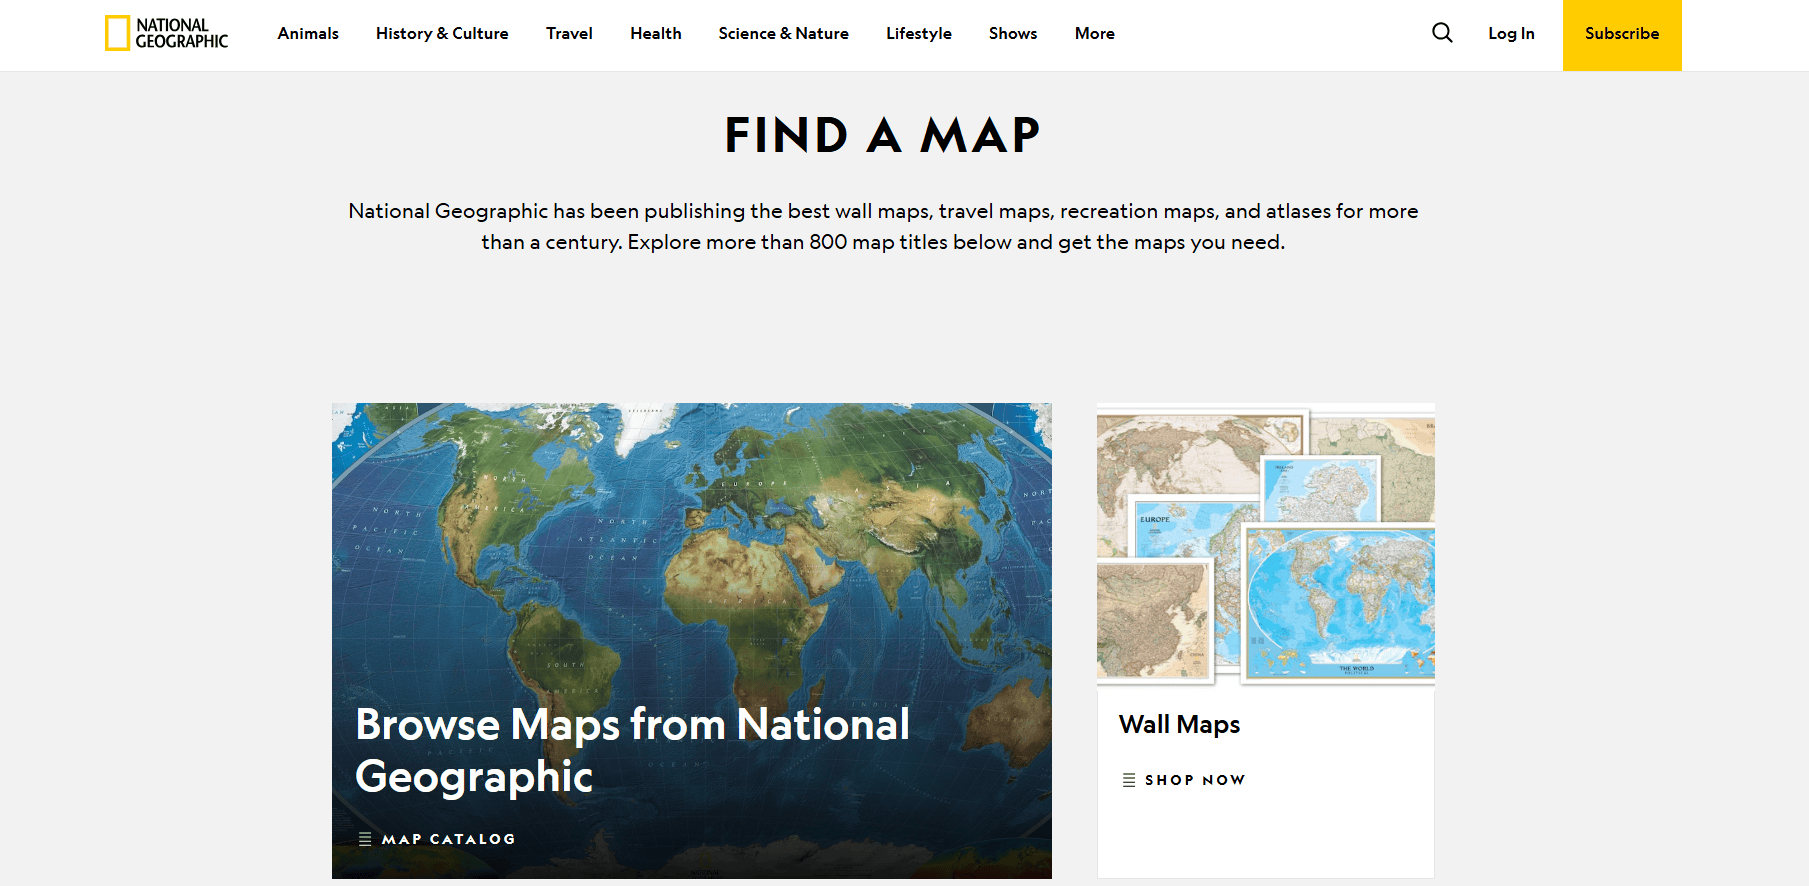
Task: Click the wall maps collage thumbnail
Action: (x=1266, y=544)
